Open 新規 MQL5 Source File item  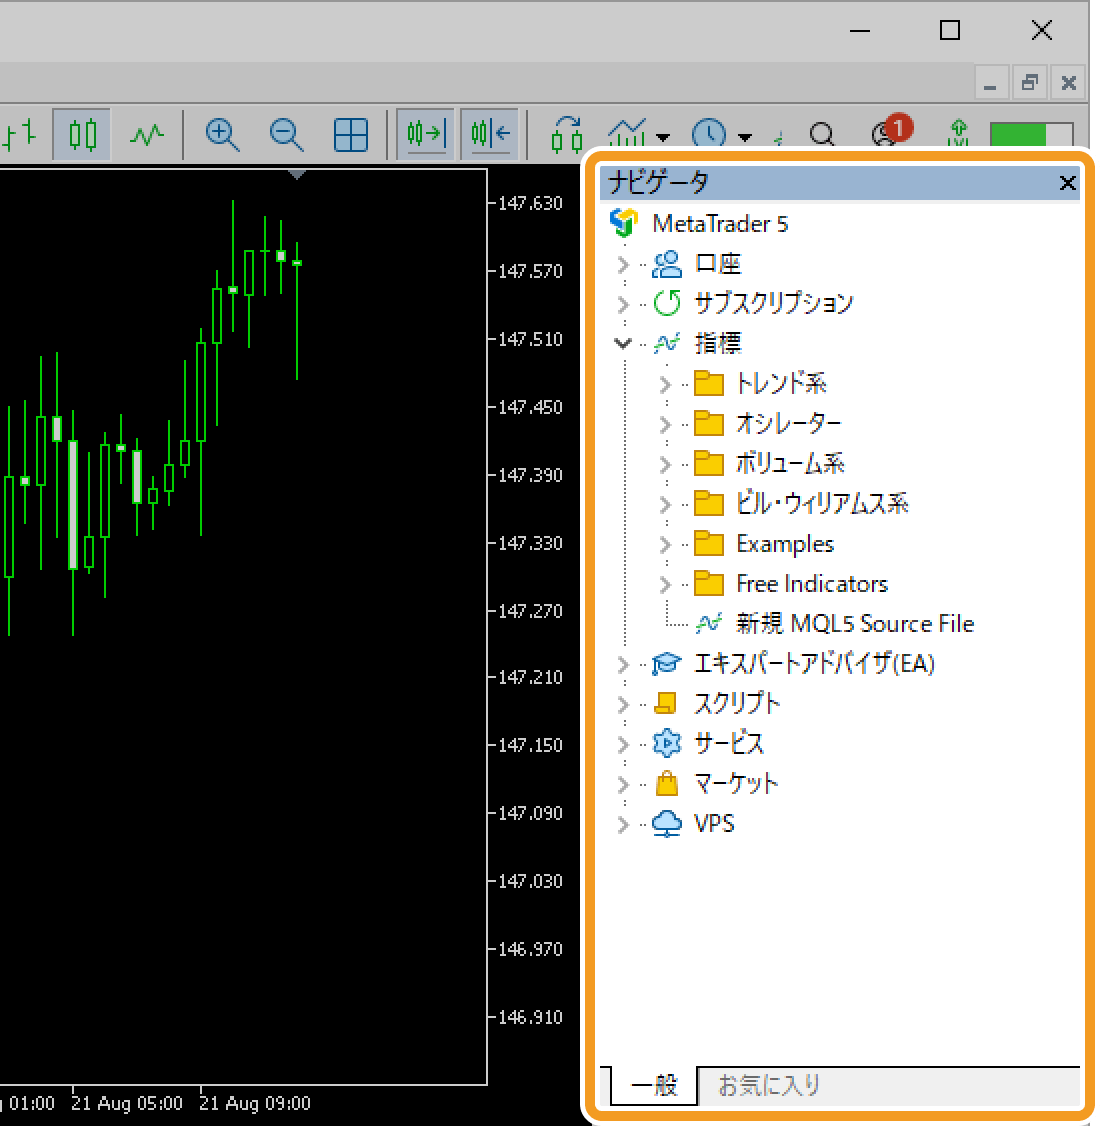(854, 624)
